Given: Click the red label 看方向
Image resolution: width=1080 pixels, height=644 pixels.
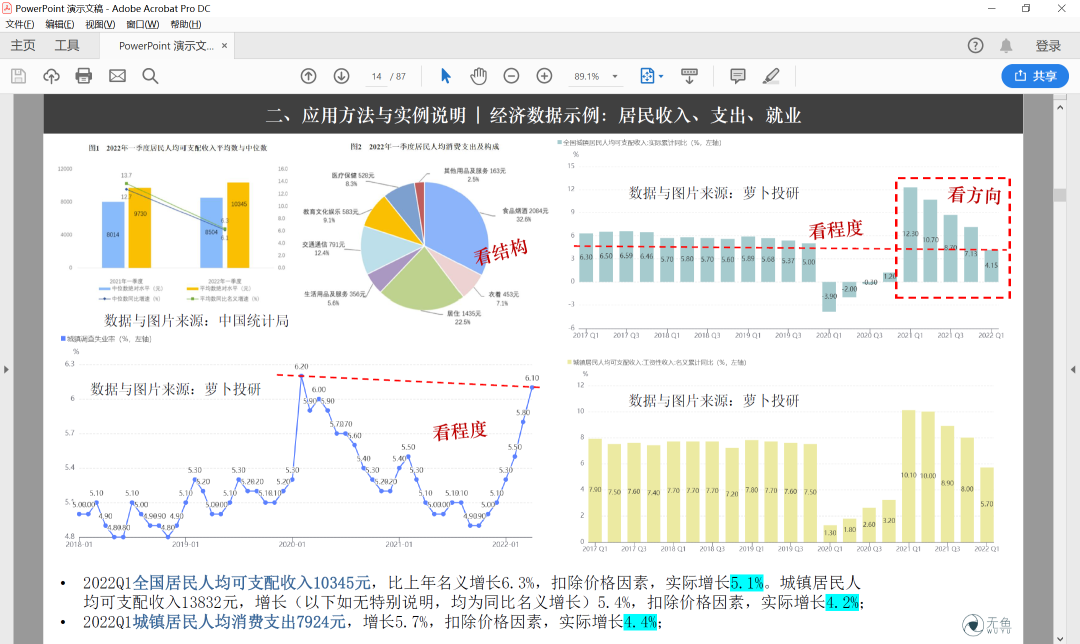Looking at the screenshot, I should [x=975, y=195].
